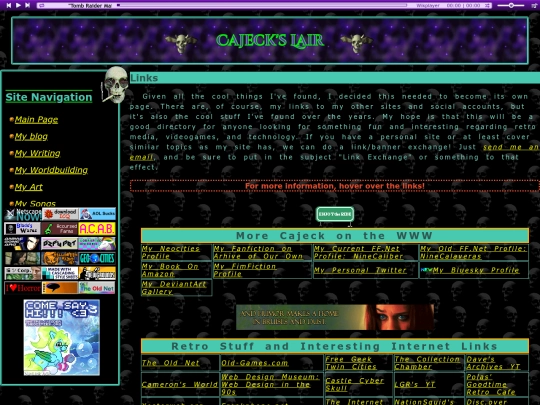Click the Cajeck's Lair banner title
The image size is (540, 405).
pos(270,41)
